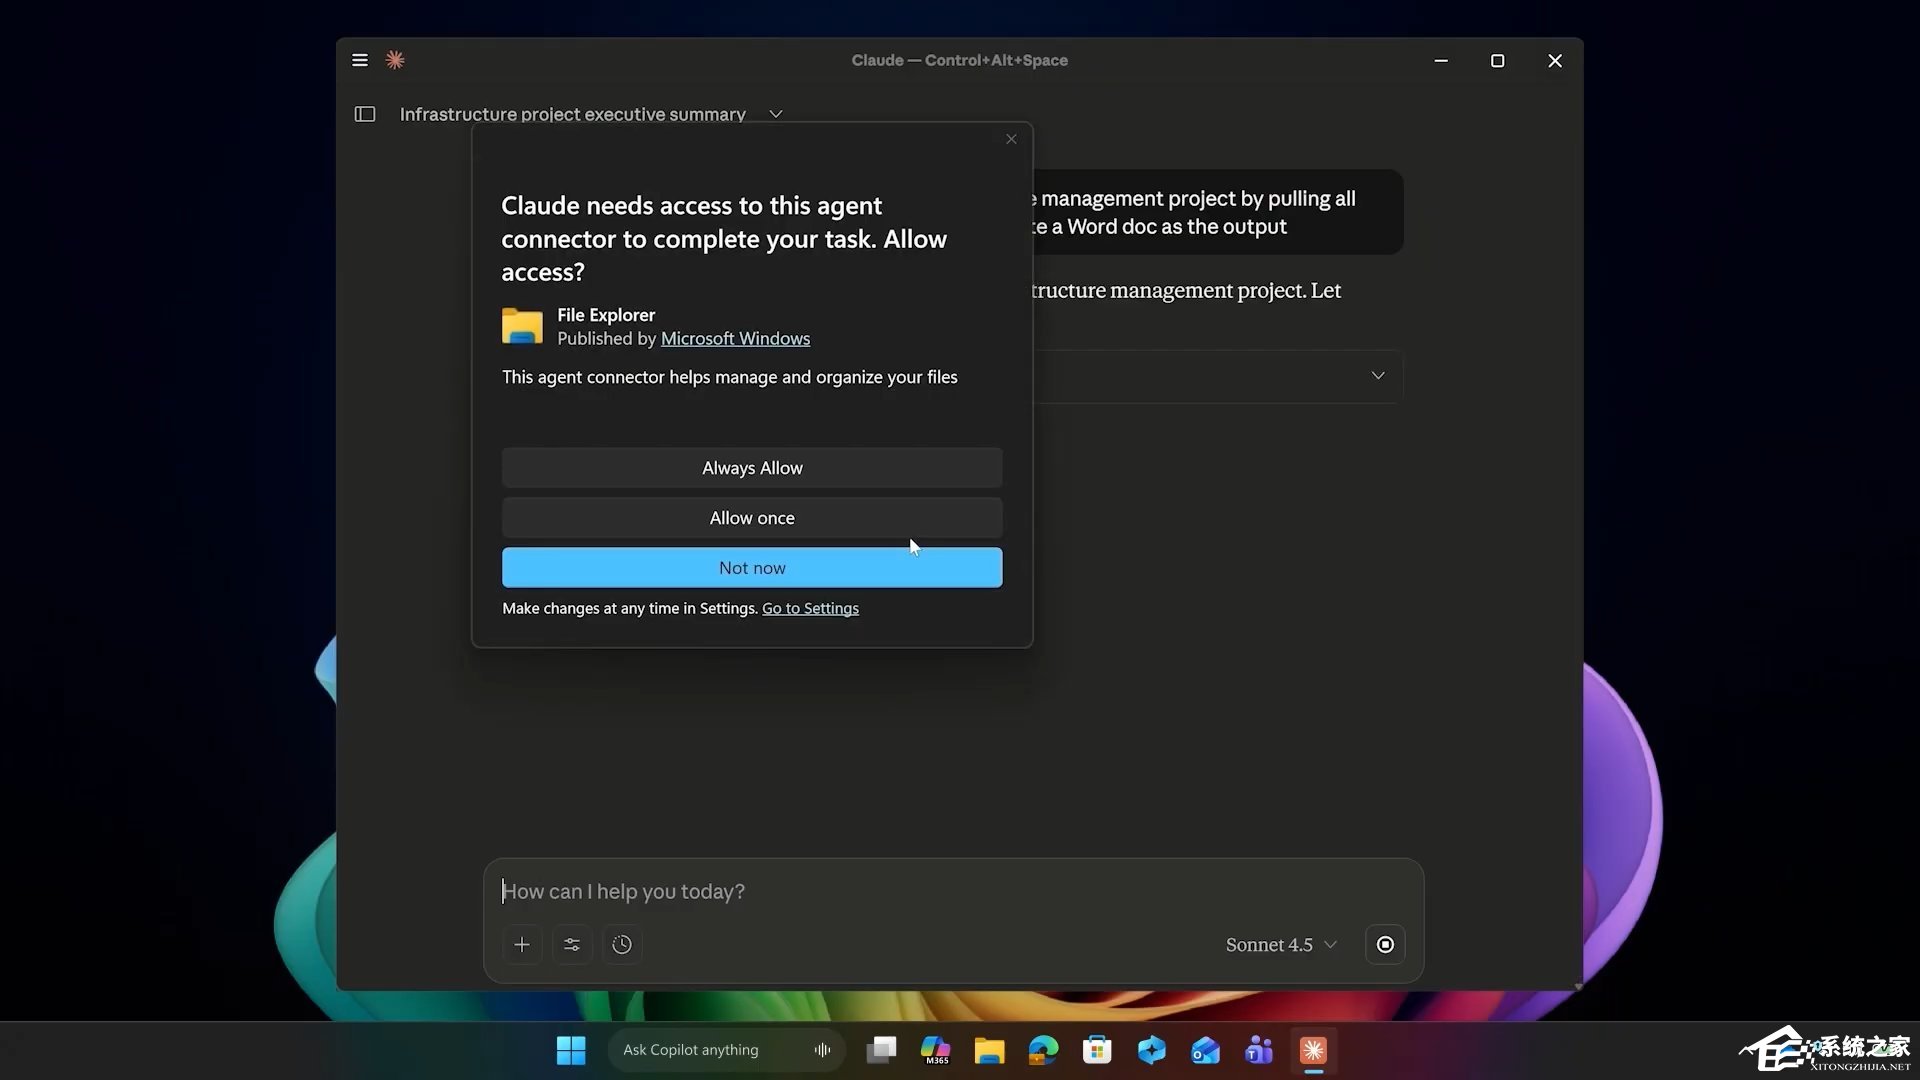Click the plus attachment button
This screenshot has width=1920, height=1080.
(x=522, y=944)
